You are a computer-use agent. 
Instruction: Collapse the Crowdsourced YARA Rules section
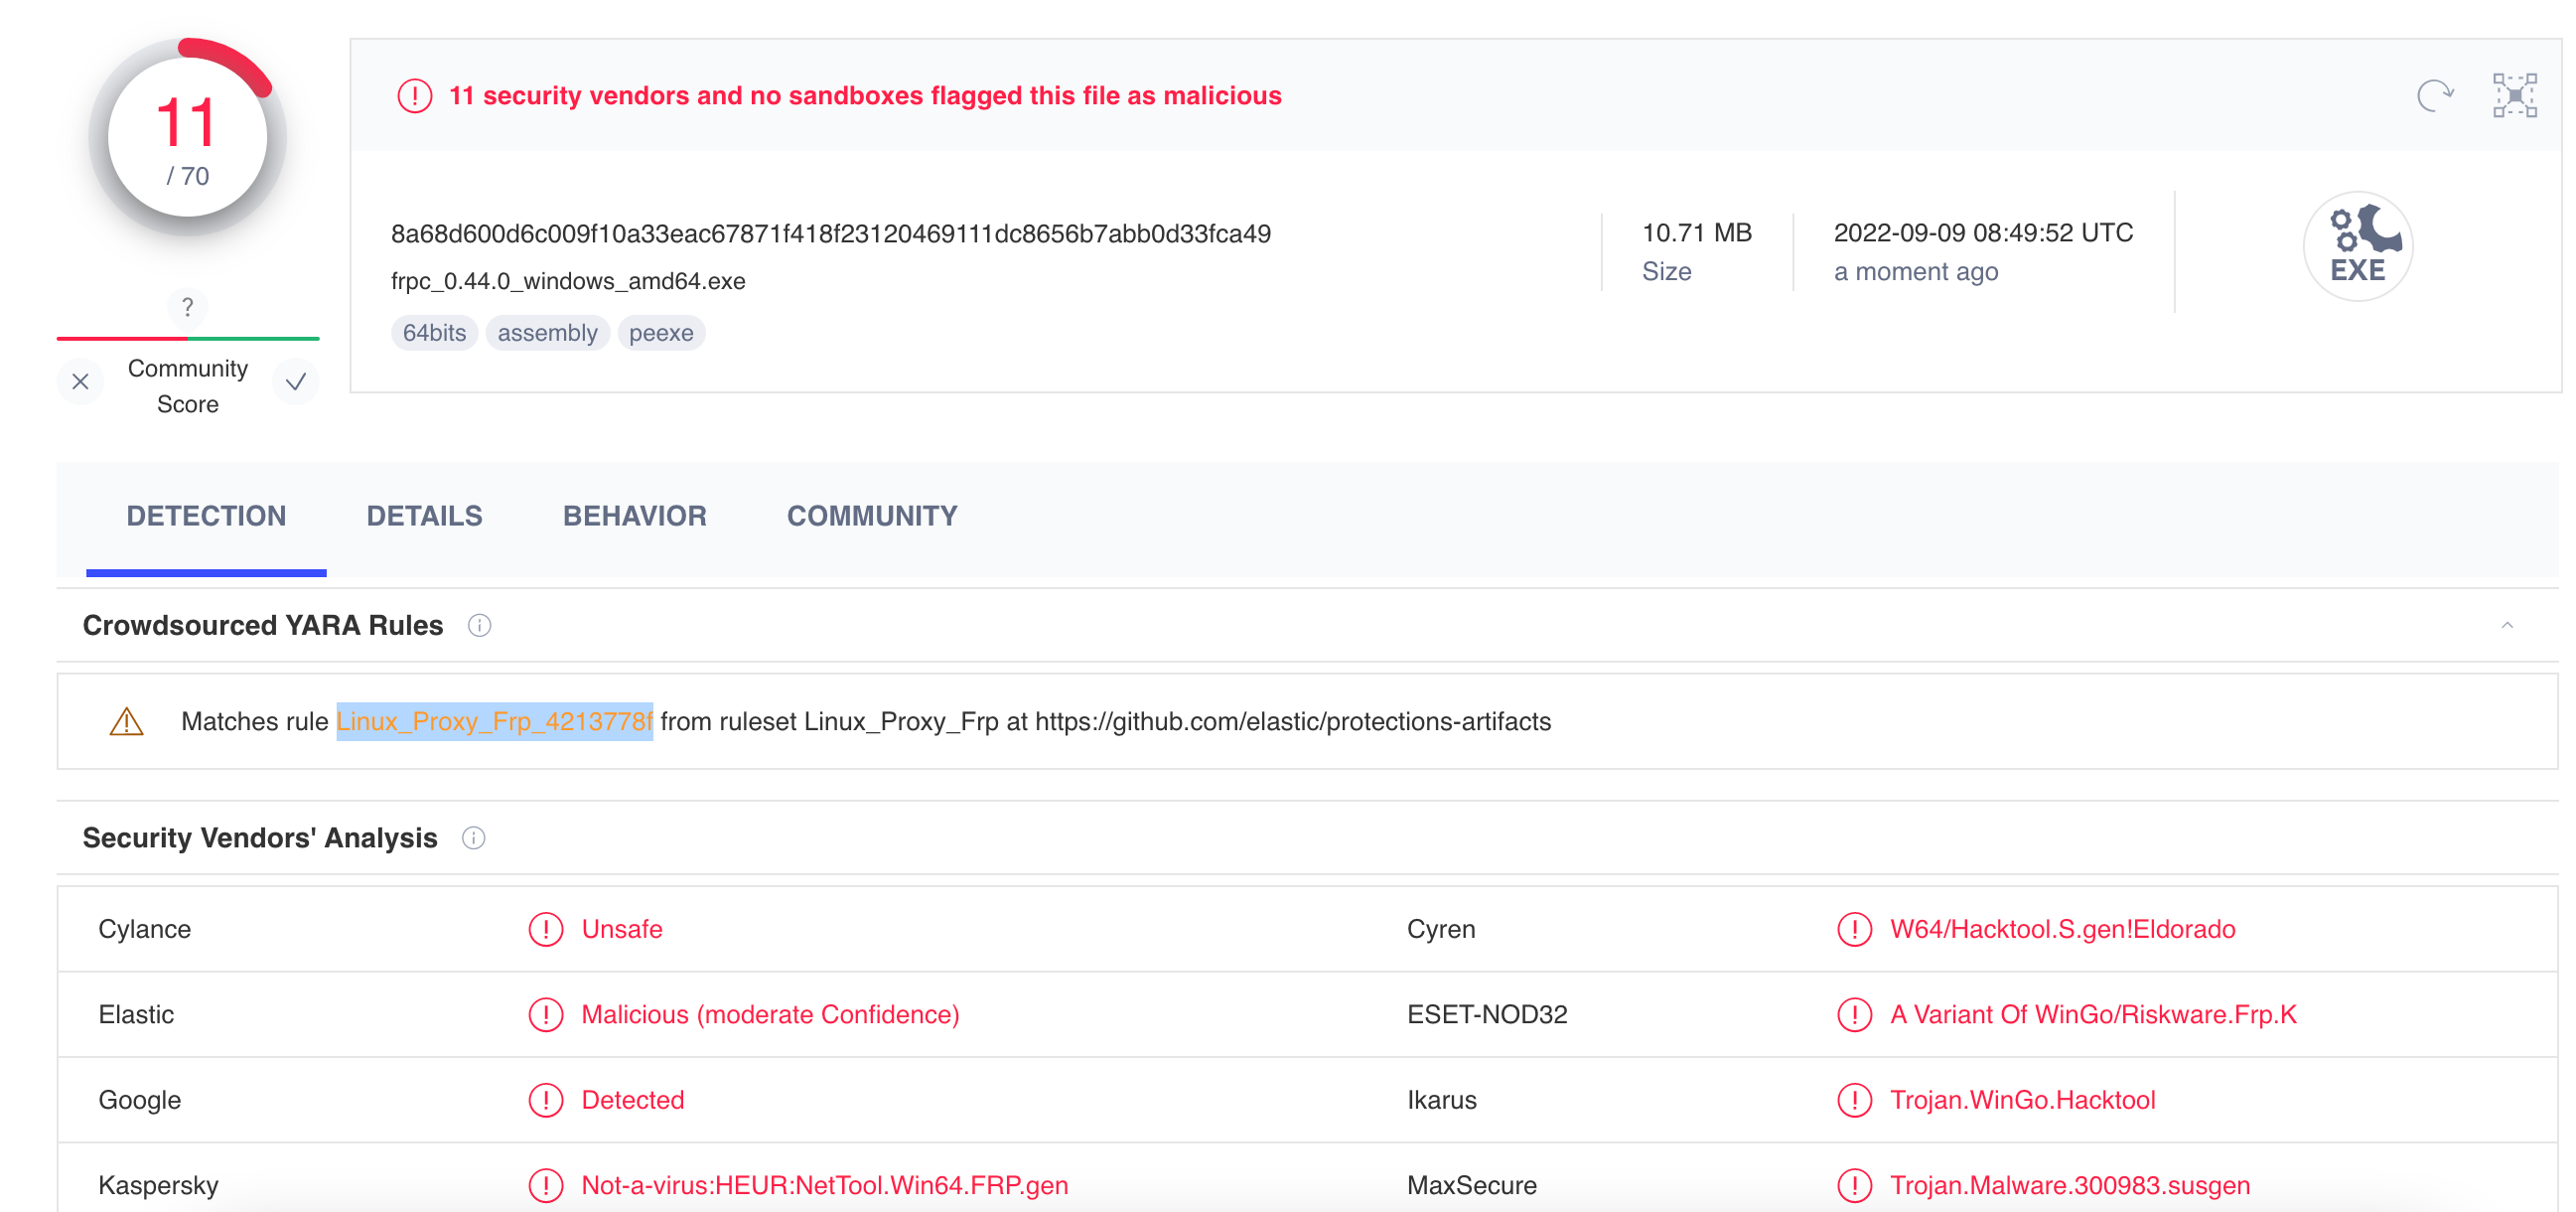pos(2506,625)
